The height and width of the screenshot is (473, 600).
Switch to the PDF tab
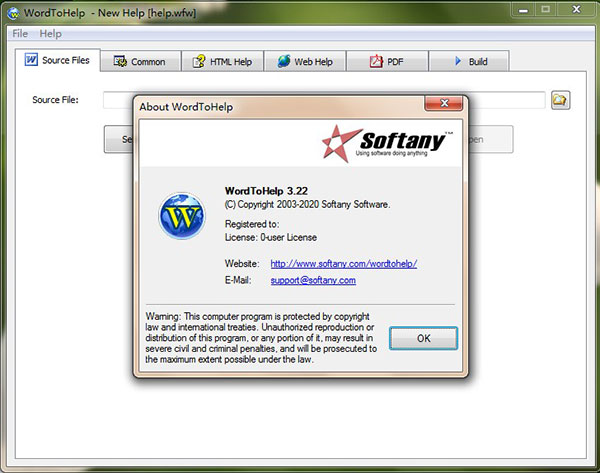tap(387, 62)
